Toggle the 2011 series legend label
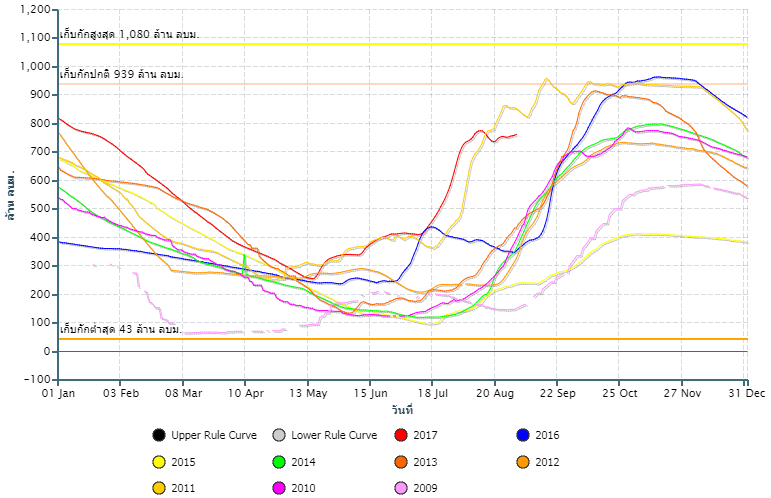 183,488
